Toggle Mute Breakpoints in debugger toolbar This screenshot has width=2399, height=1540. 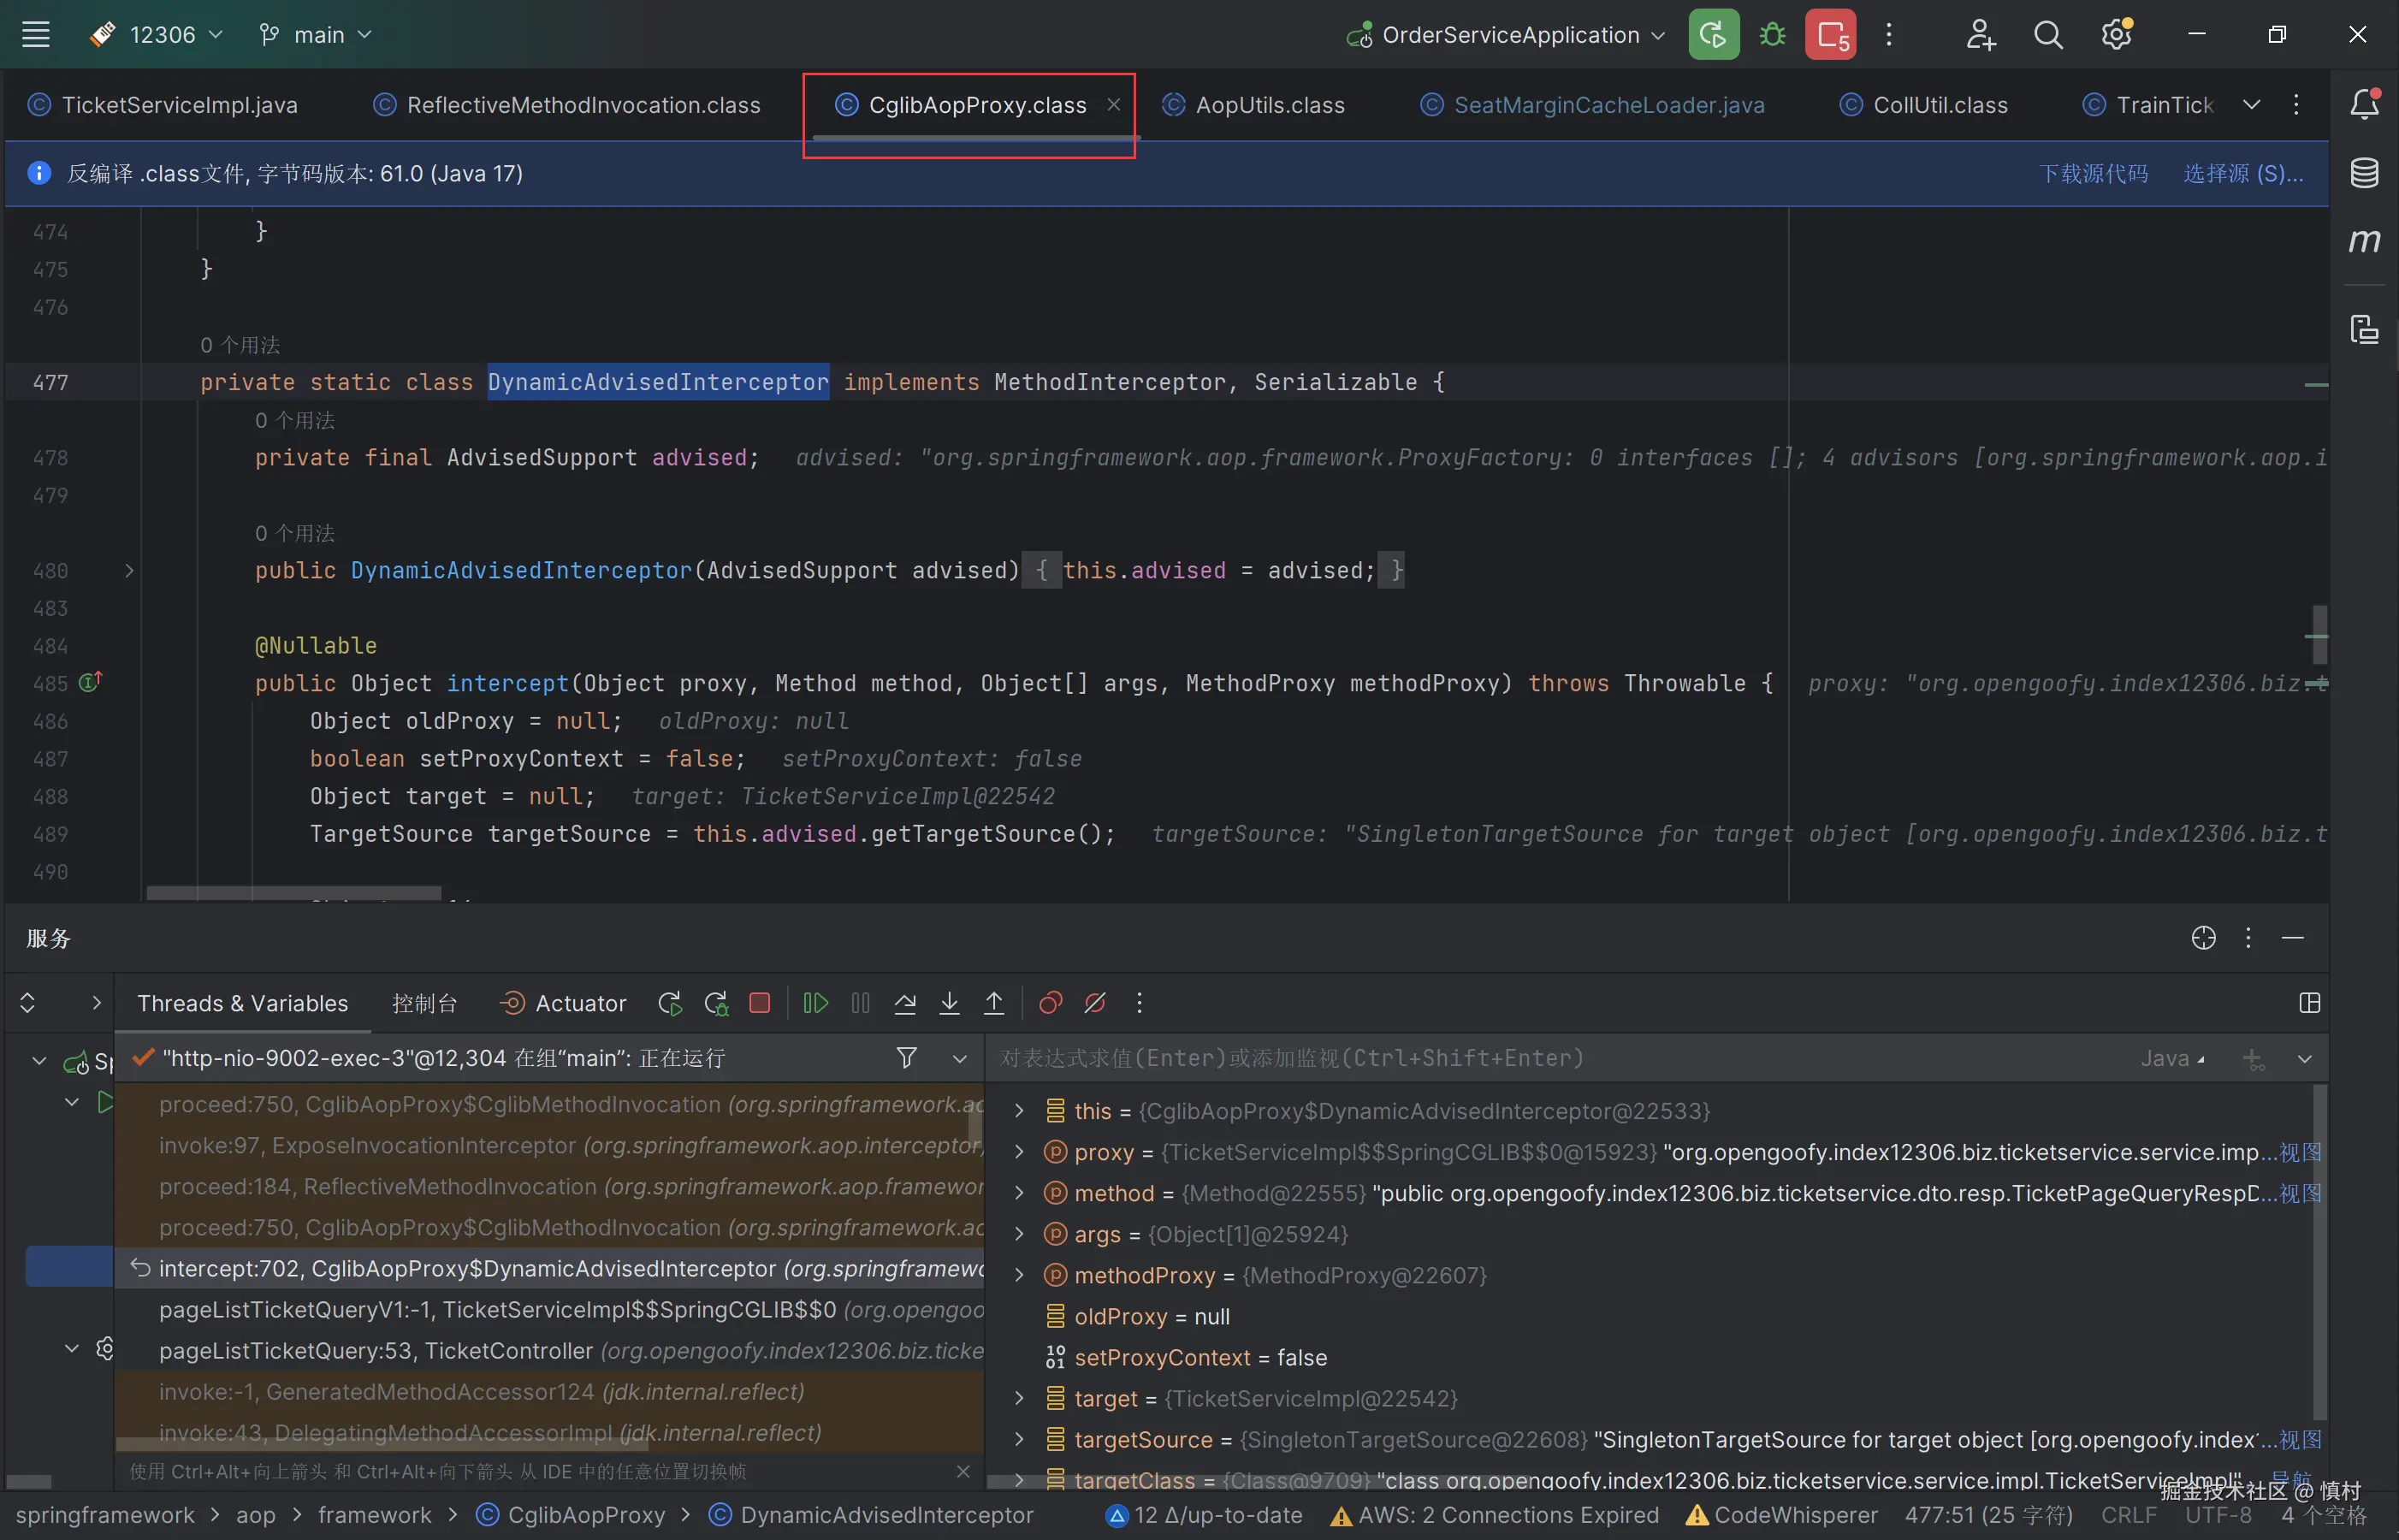pos(1095,1003)
